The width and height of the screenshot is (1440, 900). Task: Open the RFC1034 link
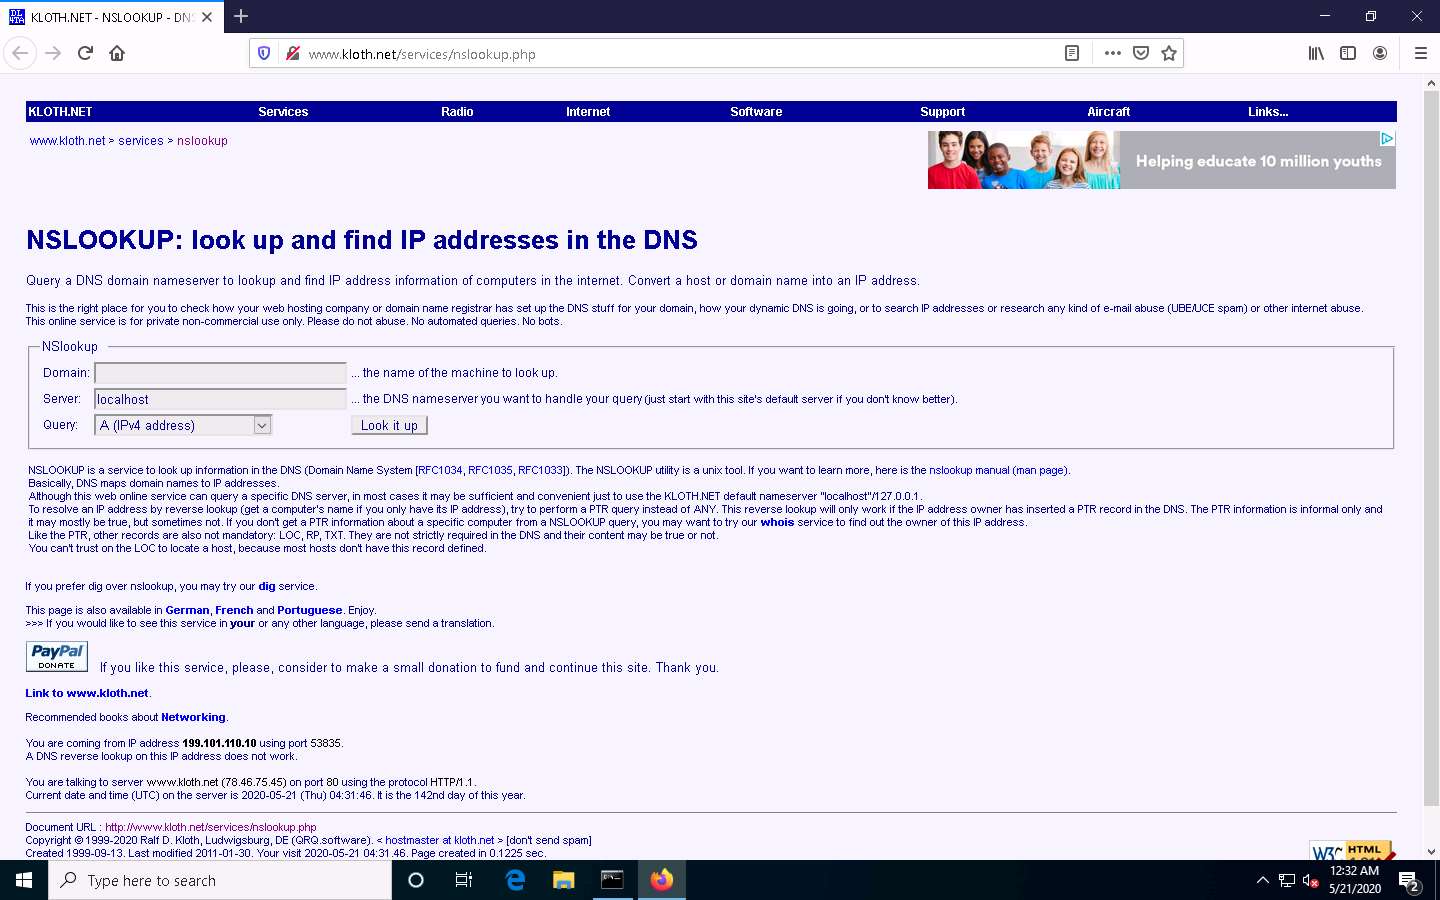tap(441, 470)
